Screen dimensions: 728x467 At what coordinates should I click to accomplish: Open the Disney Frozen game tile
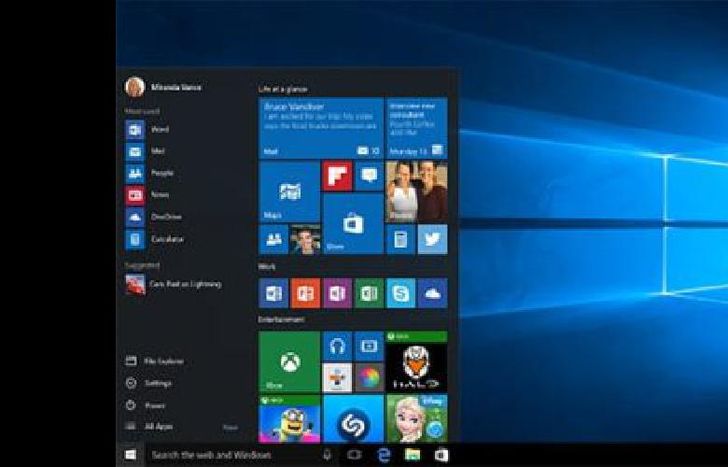pos(416,419)
